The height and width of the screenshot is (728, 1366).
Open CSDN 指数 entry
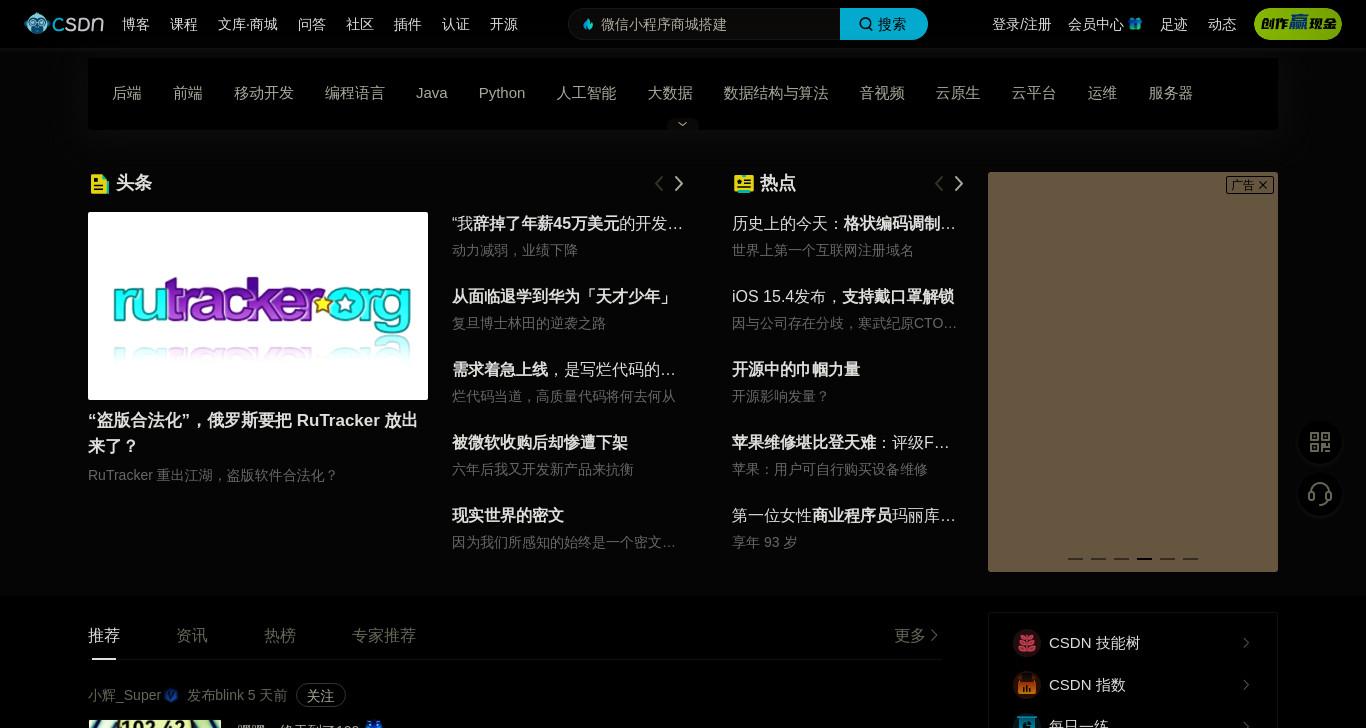point(1133,685)
